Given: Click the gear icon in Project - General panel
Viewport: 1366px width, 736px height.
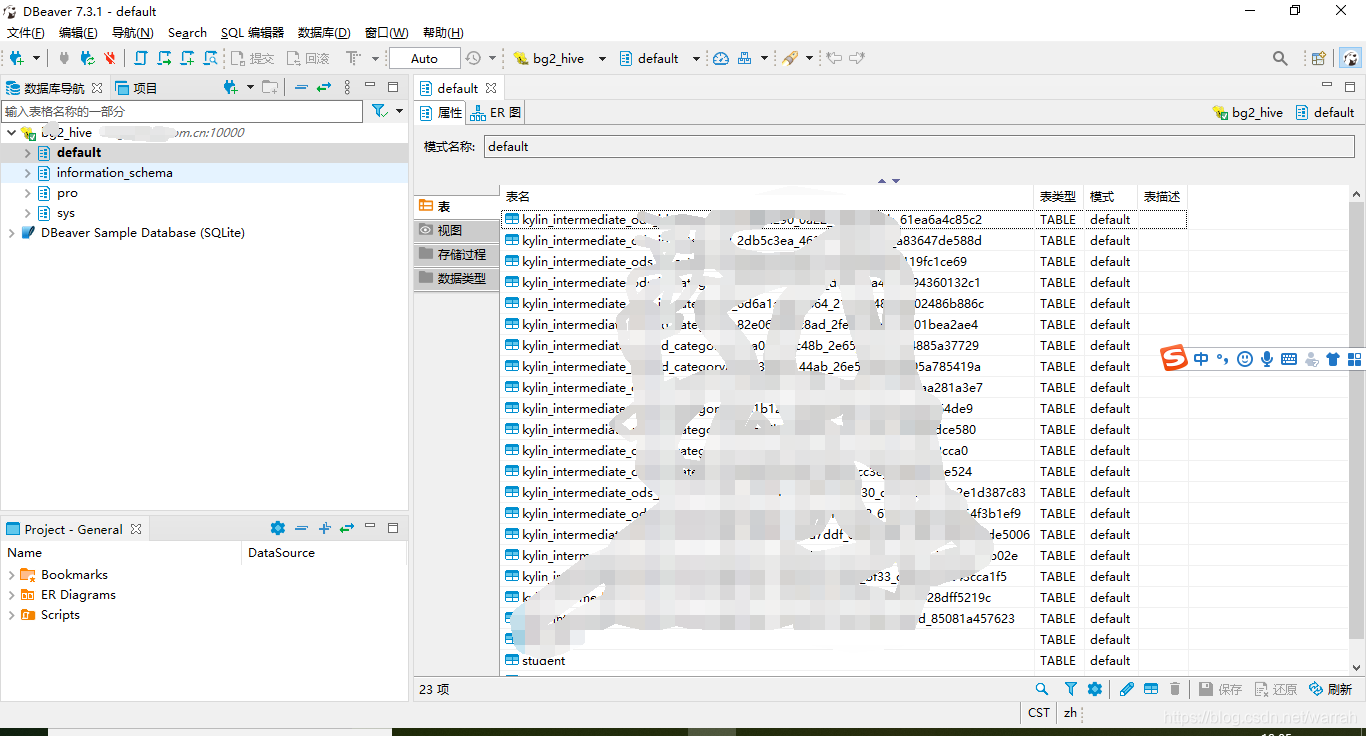Looking at the screenshot, I should click(x=278, y=528).
